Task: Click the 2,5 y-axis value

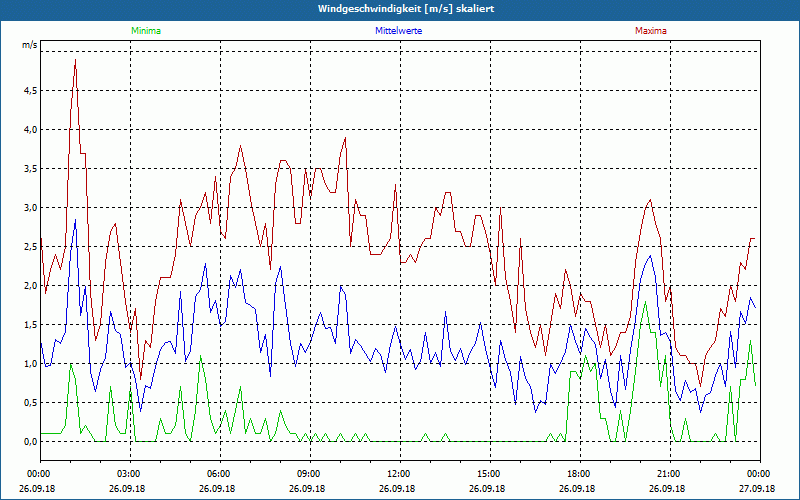Action: click(30, 247)
